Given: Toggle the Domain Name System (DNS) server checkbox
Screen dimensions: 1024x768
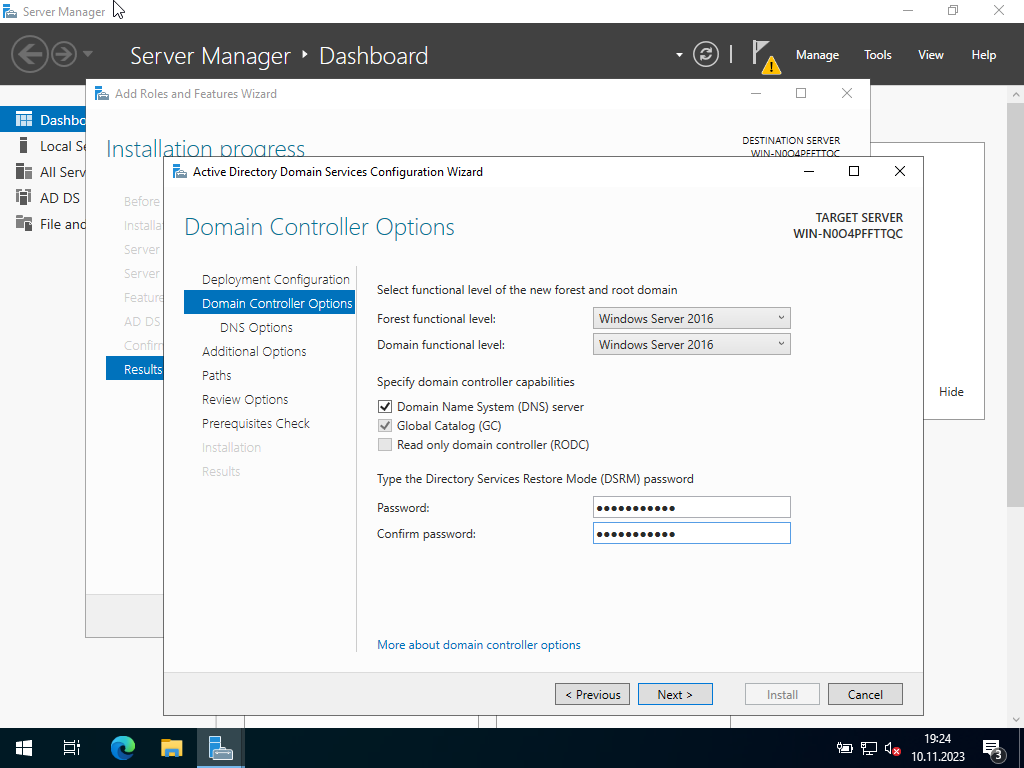Looking at the screenshot, I should click(385, 407).
